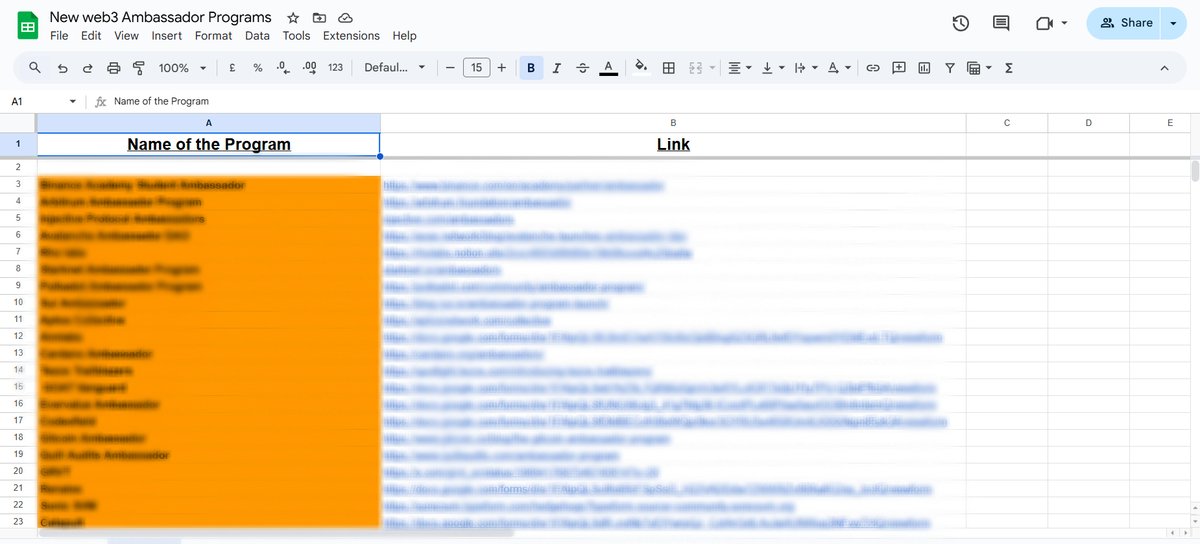
Task: Open the fill color bucket
Action: (x=641, y=68)
